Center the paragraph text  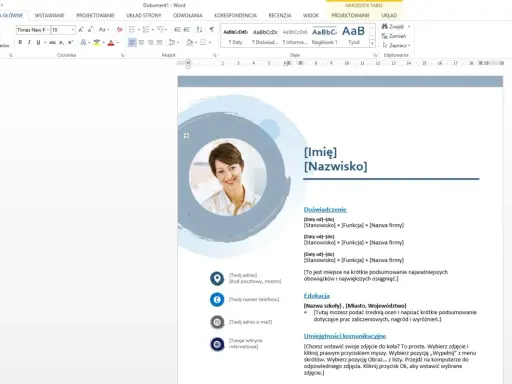[x=141, y=42]
